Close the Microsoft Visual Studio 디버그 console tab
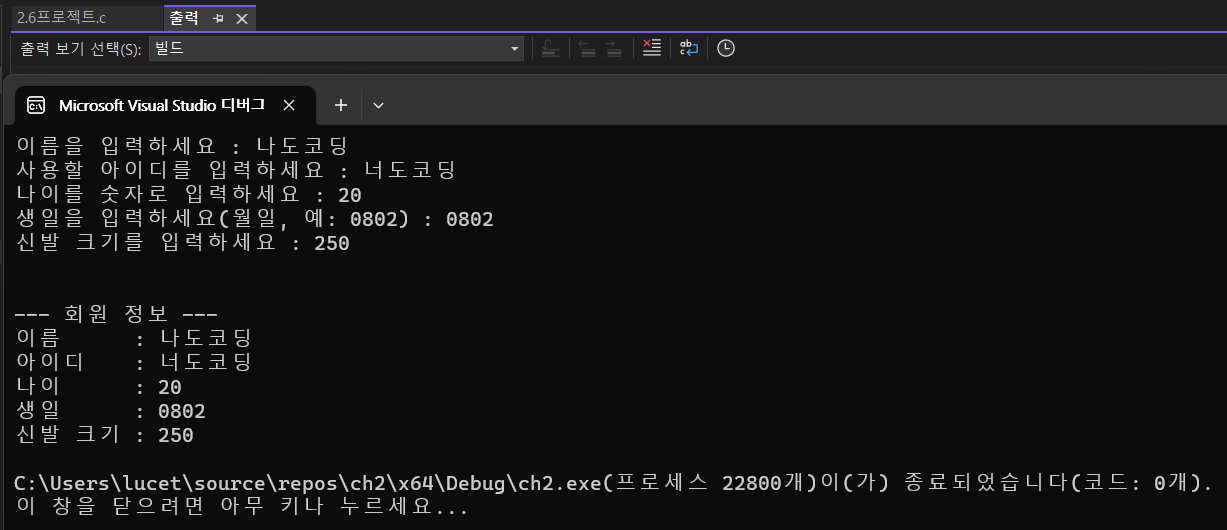 click(x=288, y=105)
